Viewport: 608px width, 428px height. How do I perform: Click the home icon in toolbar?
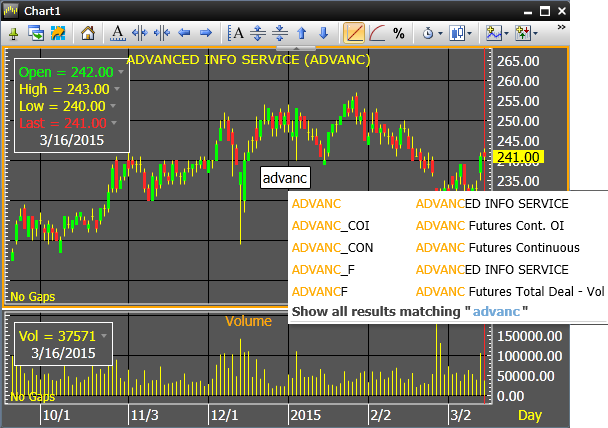click(88, 33)
